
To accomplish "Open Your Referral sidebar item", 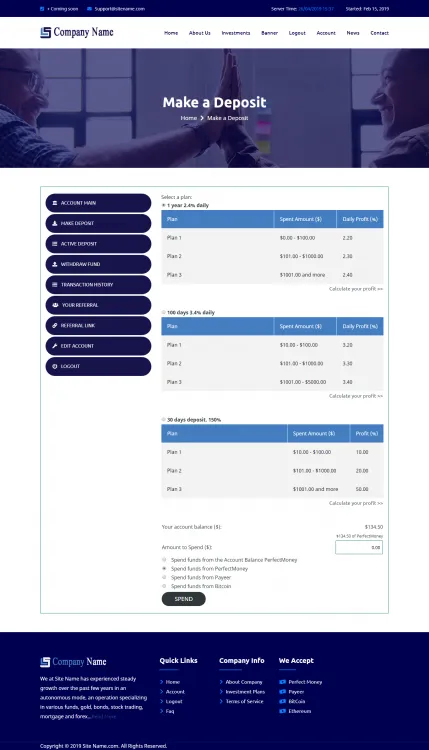I will [x=99, y=305].
